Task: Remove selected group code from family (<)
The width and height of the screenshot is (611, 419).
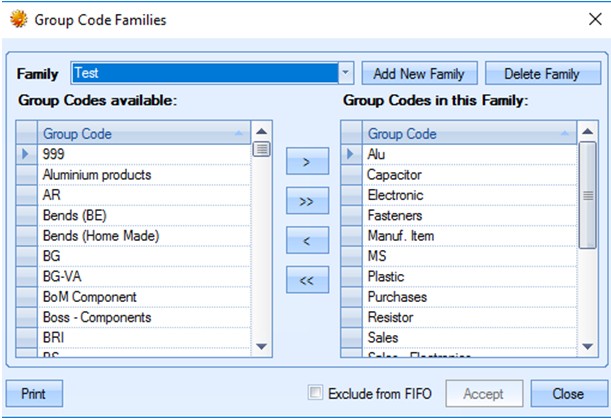Action: 307,241
